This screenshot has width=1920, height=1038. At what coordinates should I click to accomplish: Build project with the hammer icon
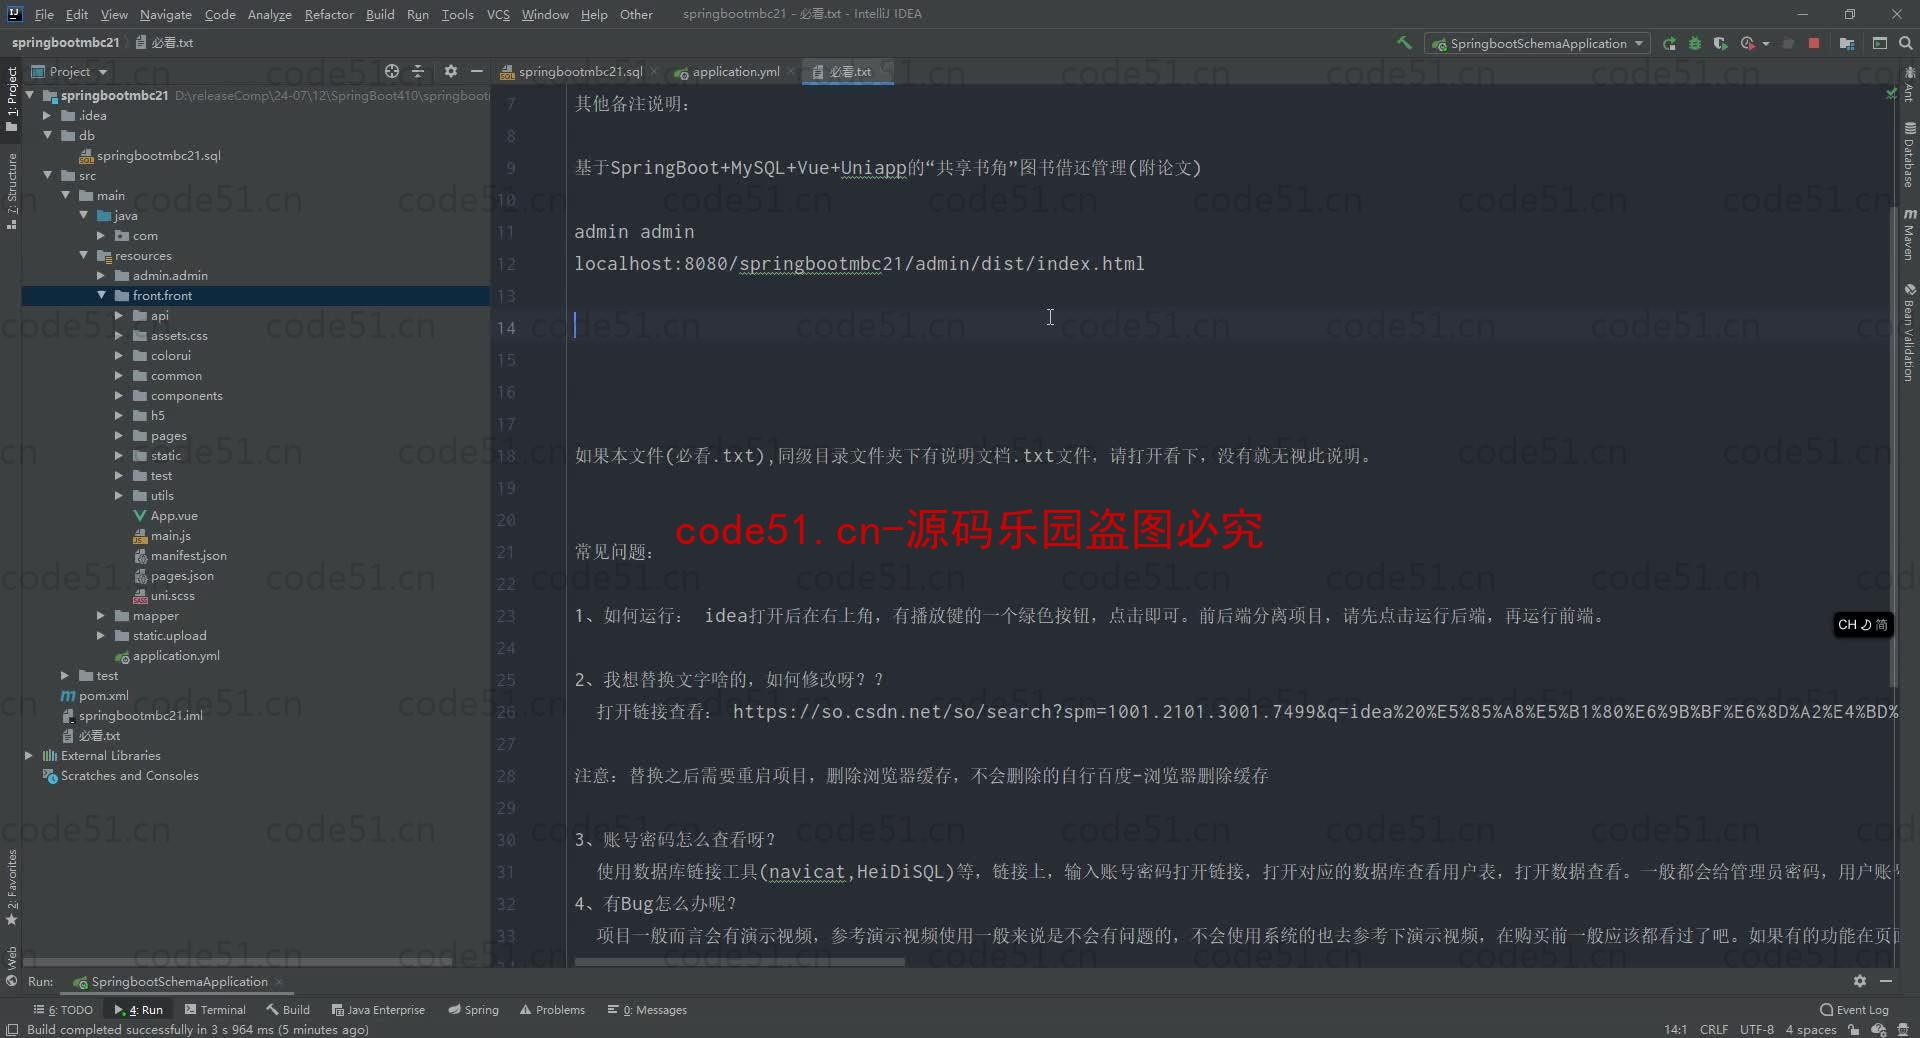(1404, 43)
